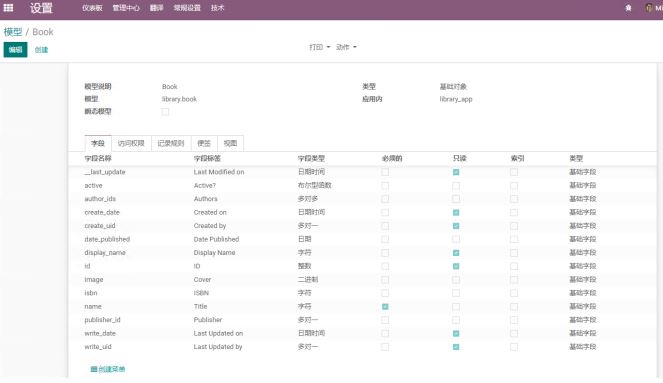Open the date_published field row
Image resolution: width=663 pixels, height=383 pixels.
[362, 239]
